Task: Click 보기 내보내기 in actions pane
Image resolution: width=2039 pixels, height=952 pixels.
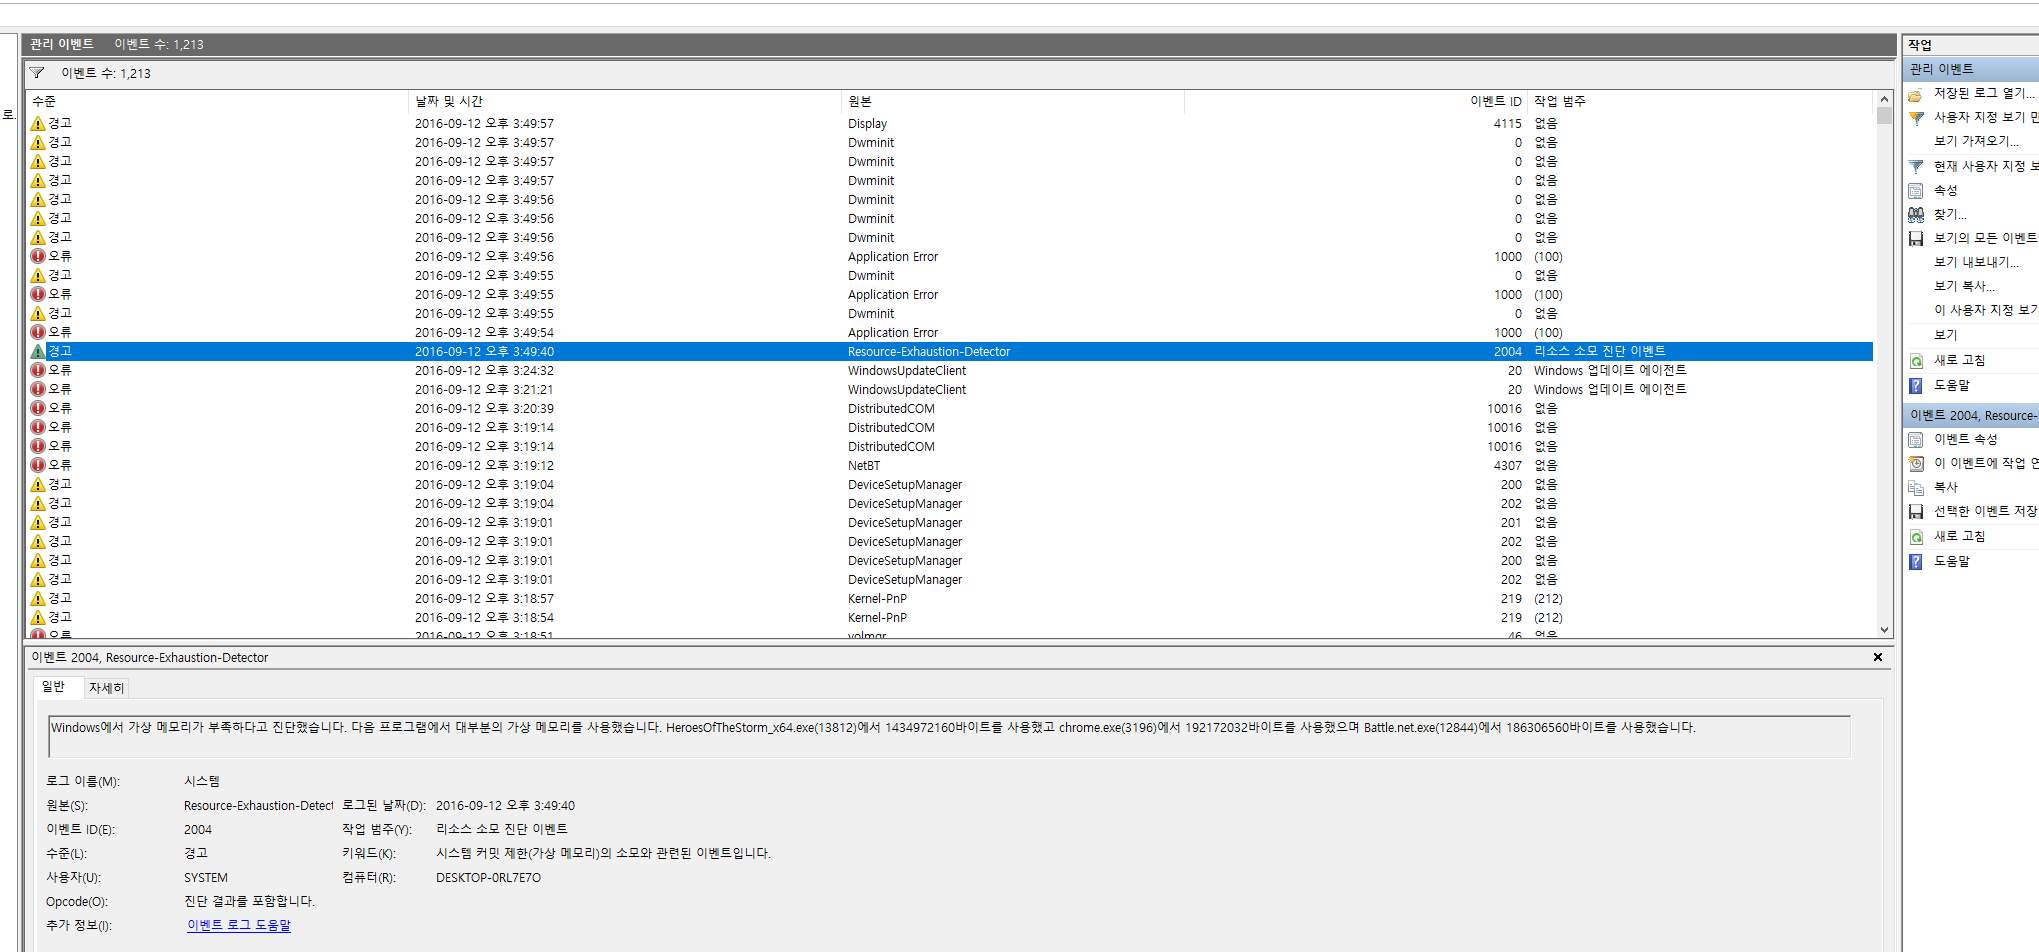Action: point(1975,262)
